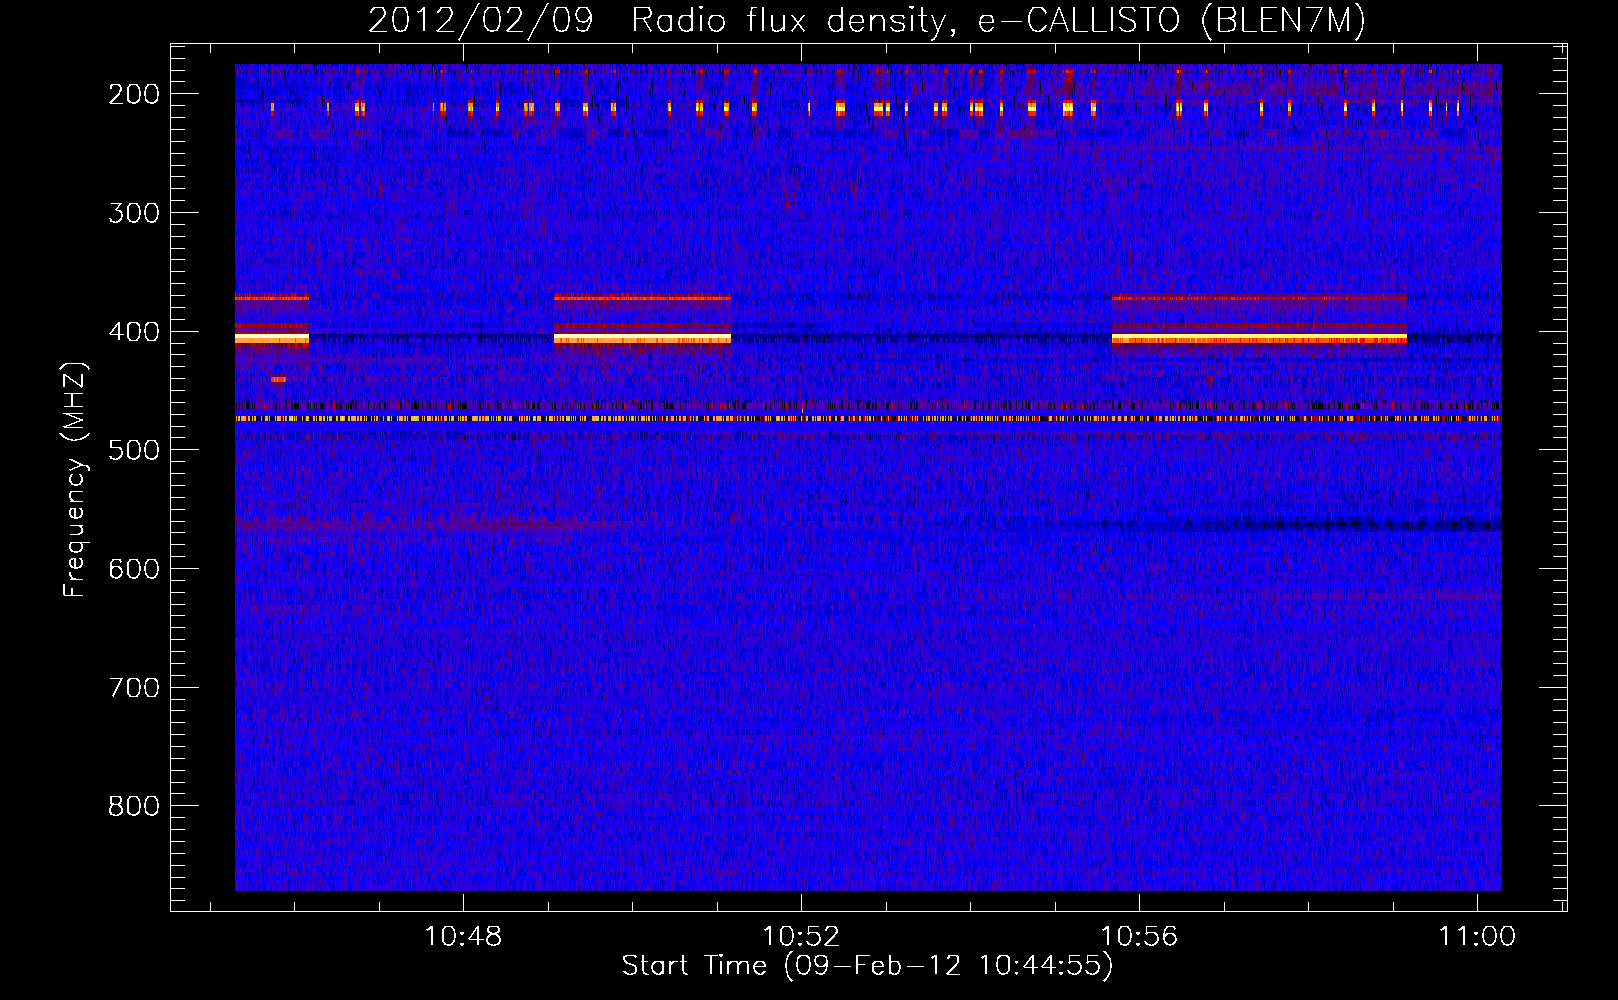This screenshot has height=1000, width=1618.
Task: Click the 800 frequency tick label
Action: (x=134, y=807)
